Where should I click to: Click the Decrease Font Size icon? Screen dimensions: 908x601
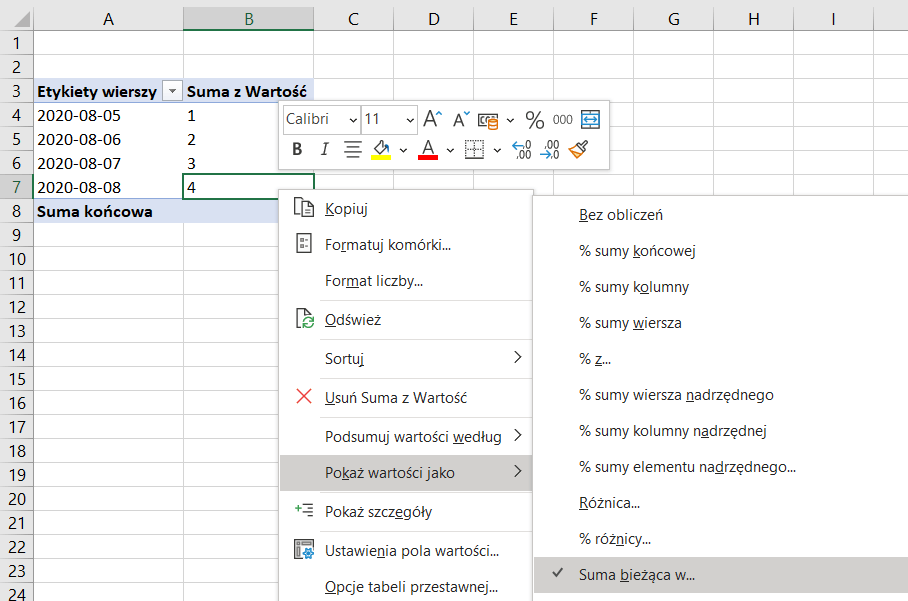click(461, 119)
